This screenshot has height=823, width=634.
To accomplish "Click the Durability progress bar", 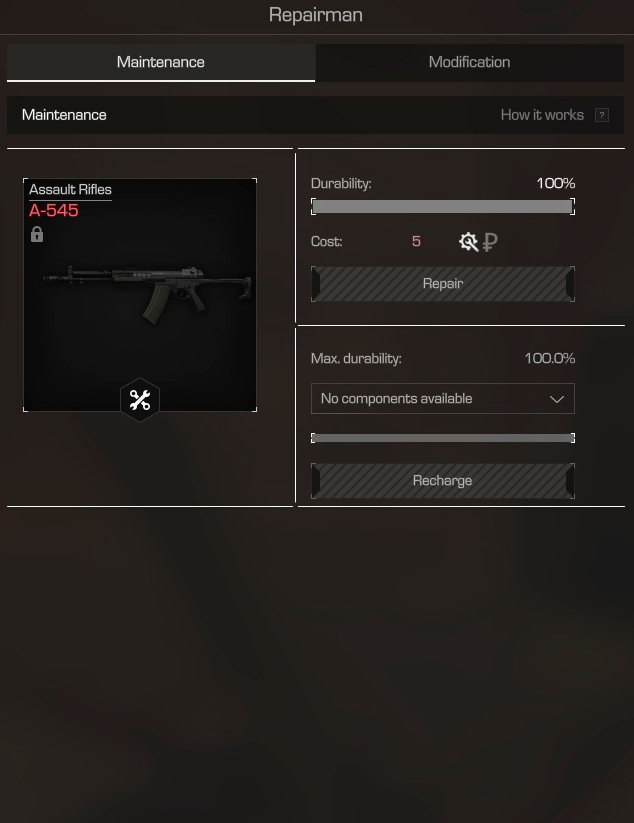I will click(x=443, y=206).
